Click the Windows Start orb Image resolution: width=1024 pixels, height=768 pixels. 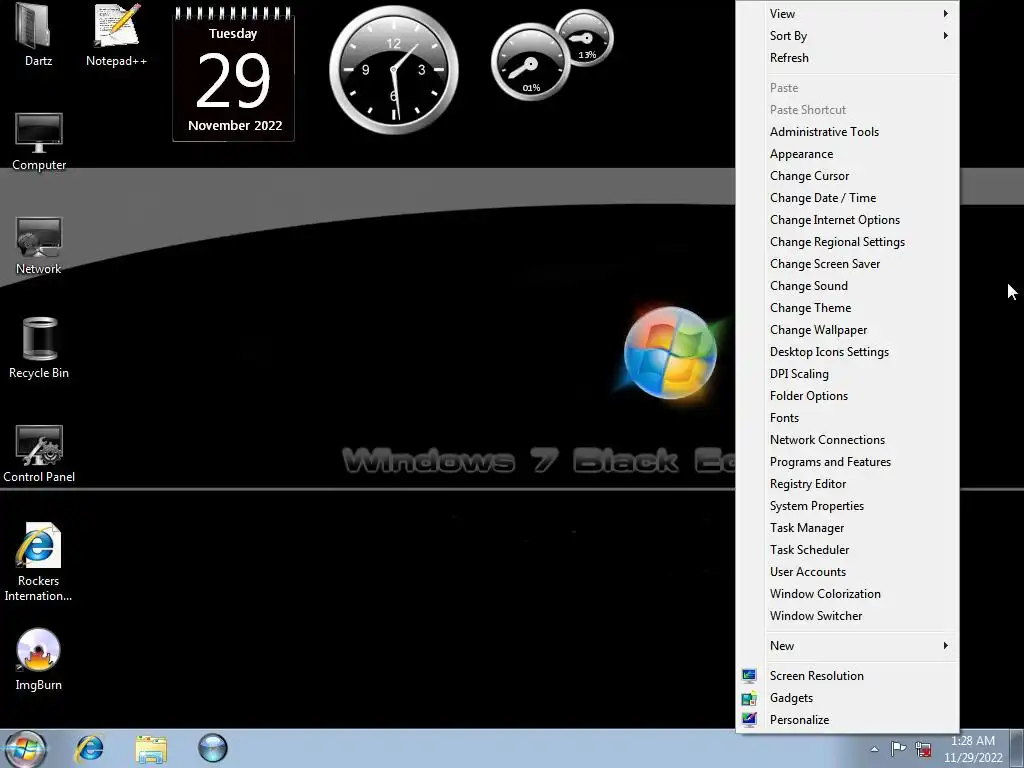[25, 748]
